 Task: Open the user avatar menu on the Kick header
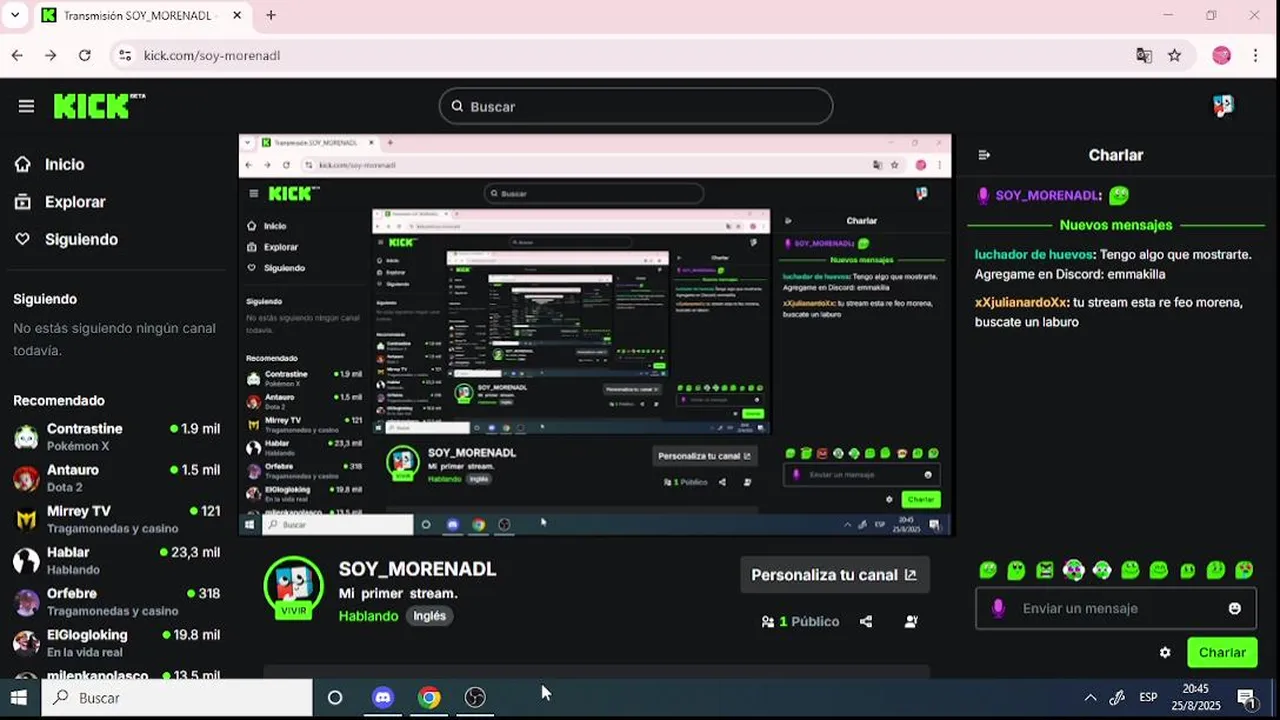click(1222, 106)
